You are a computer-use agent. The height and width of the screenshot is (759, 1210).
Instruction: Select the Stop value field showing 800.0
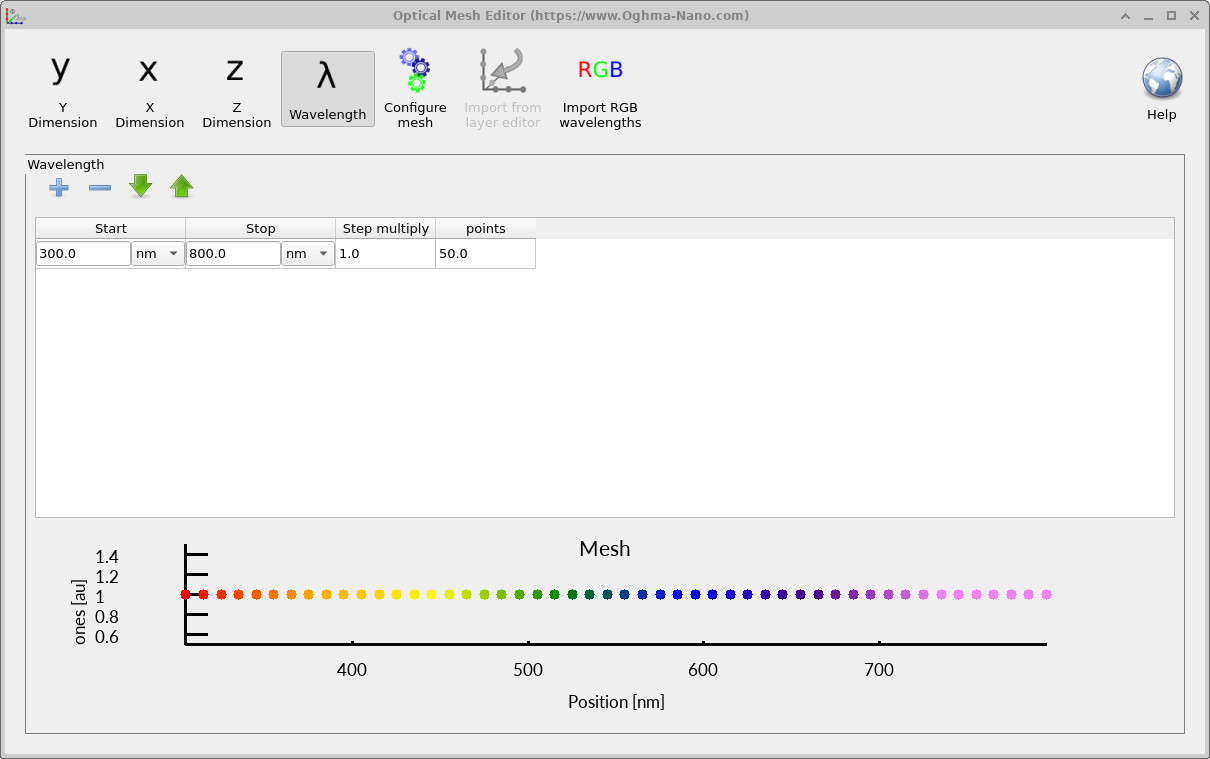point(232,253)
